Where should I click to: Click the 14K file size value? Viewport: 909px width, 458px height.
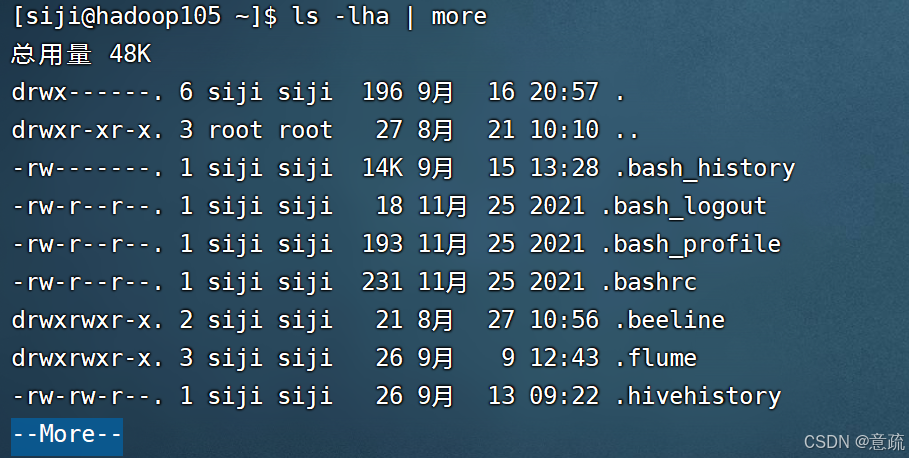pos(382,168)
